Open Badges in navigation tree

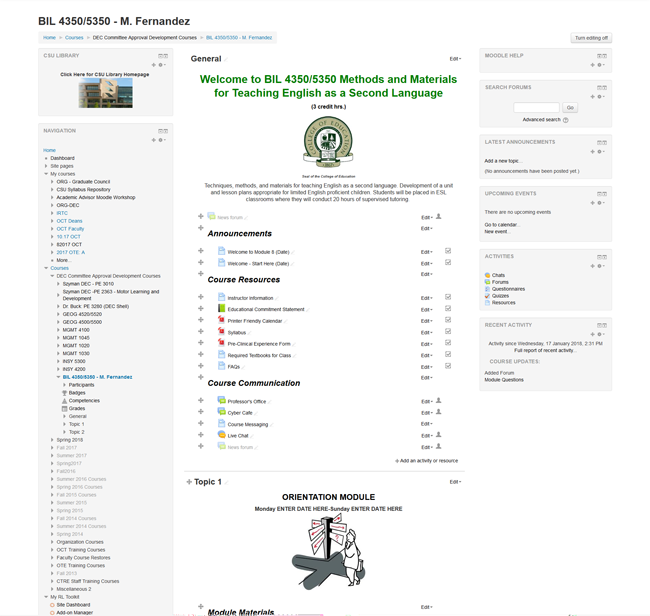(77, 393)
